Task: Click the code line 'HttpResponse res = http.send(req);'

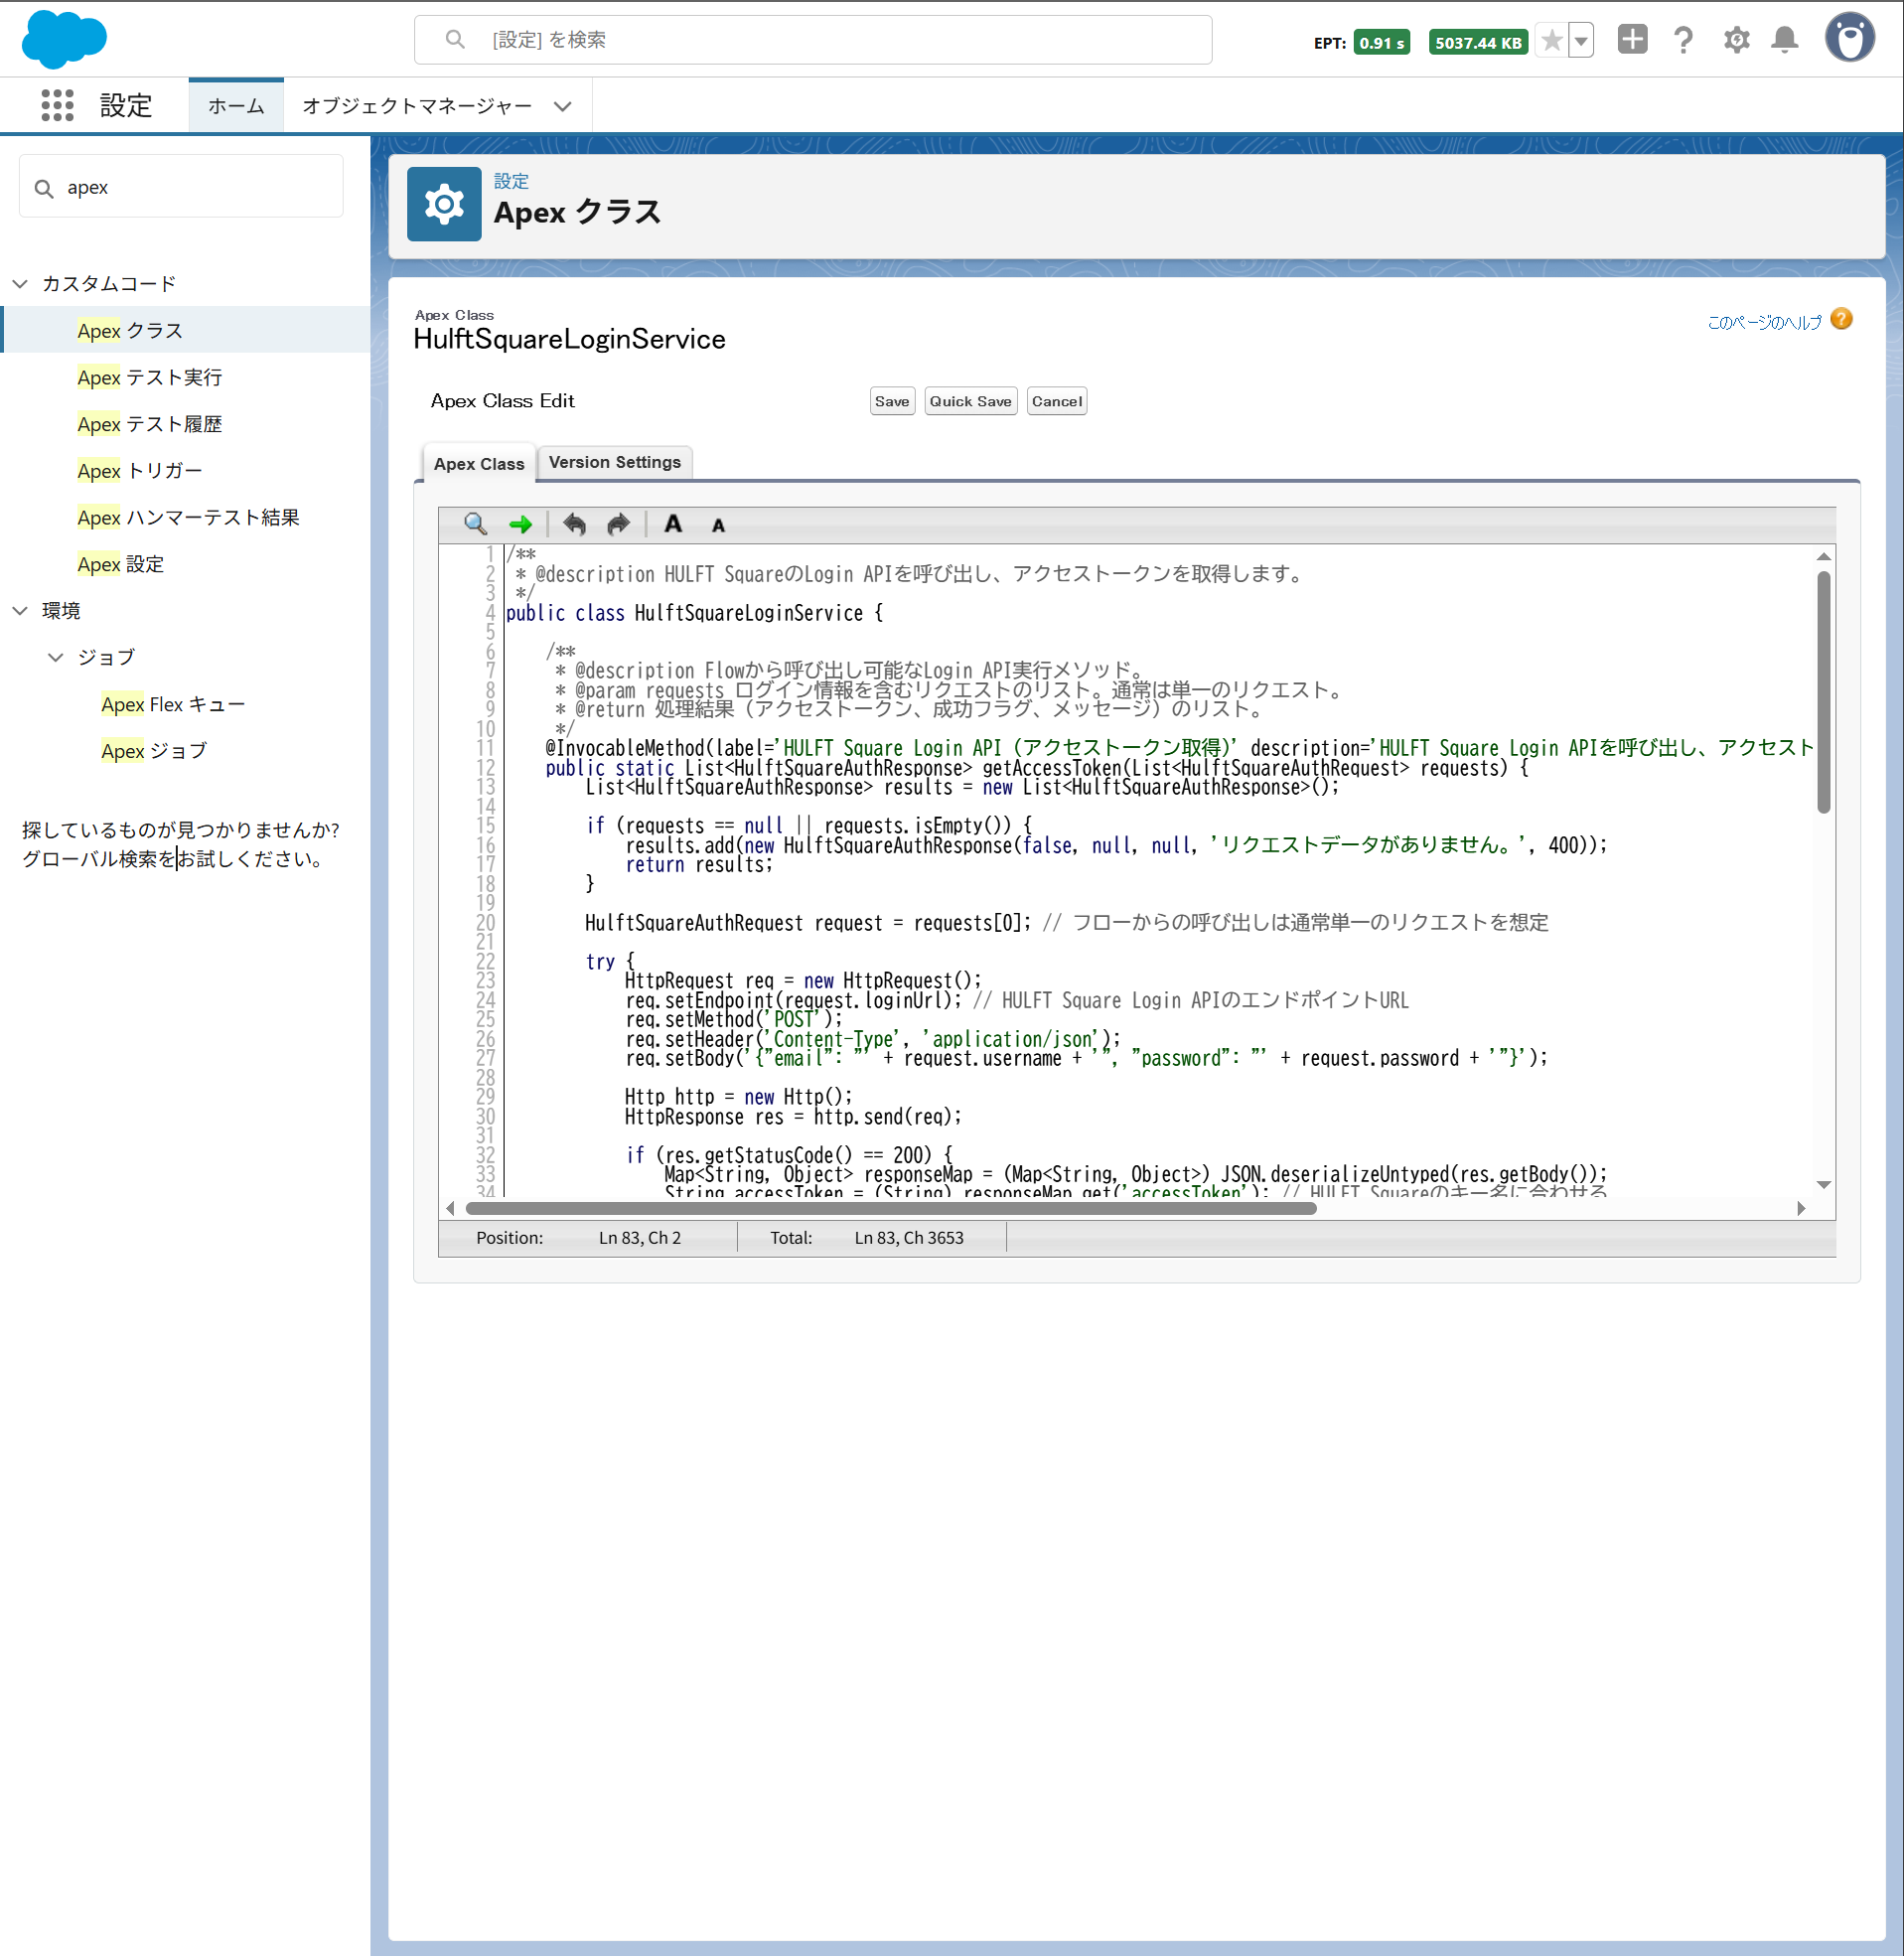Action: [793, 1117]
